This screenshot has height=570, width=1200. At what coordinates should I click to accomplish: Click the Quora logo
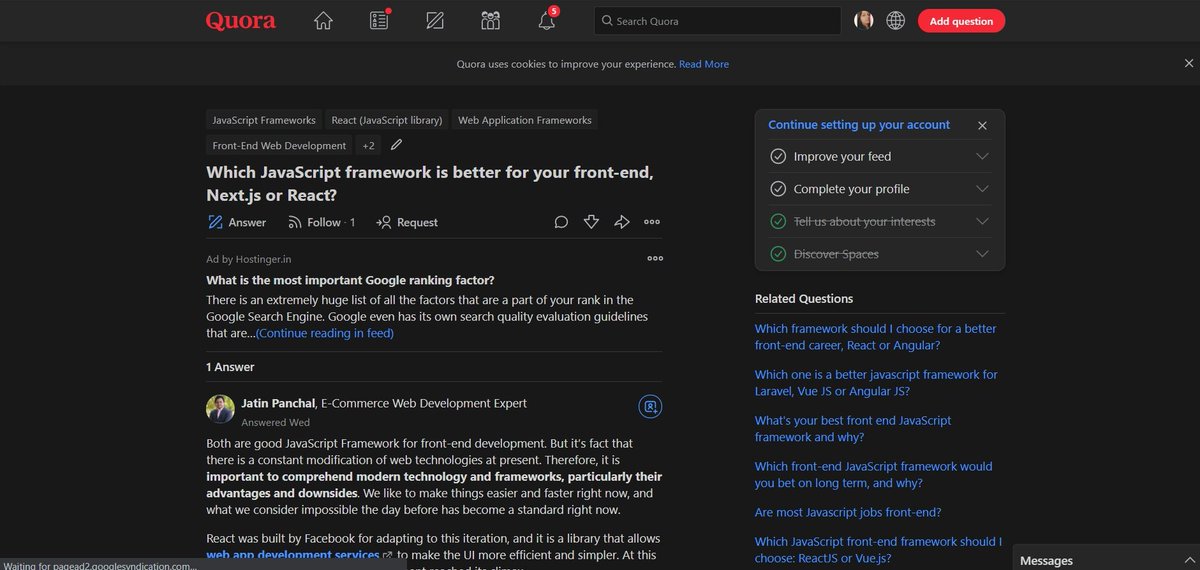tap(241, 21)
